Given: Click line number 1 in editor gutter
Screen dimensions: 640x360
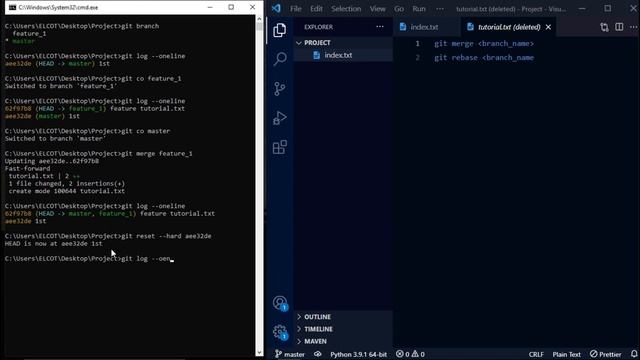Looking at the screenshot, I should [x=417, y=44].
